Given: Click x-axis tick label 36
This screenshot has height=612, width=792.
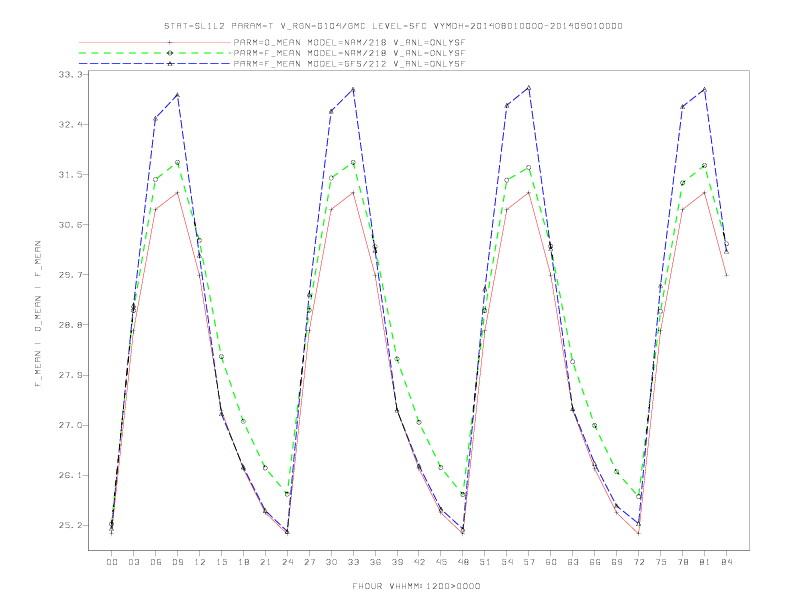Looking at the screenshot, I should click(x=375, y=562).
